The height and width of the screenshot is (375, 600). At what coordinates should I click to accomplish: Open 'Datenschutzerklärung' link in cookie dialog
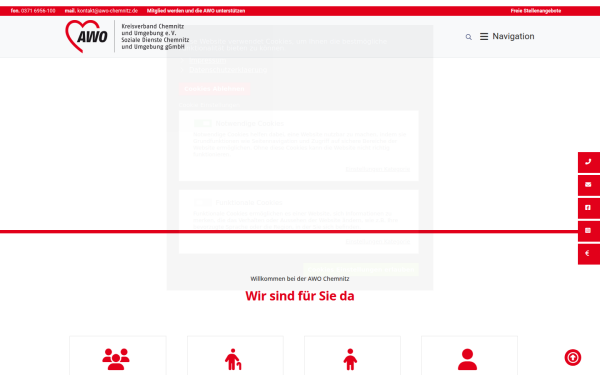228,70
